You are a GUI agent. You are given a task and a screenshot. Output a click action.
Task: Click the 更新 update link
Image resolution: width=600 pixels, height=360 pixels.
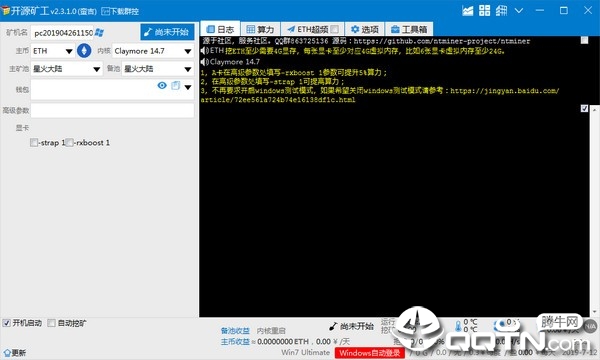(x=15, y=353)
